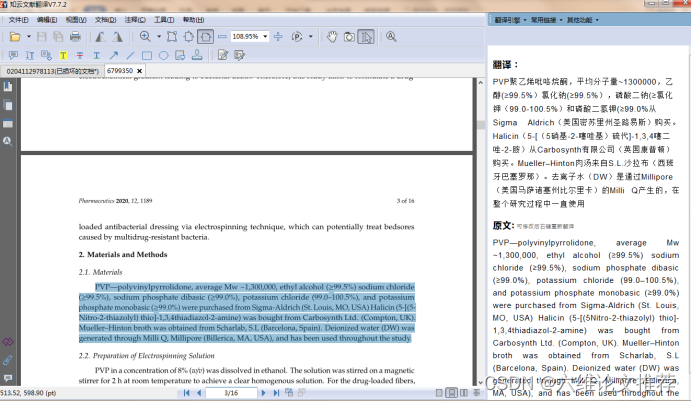Select the fit page view icon
The height and width of the screenshot is (402, 691).
point(189,37)
